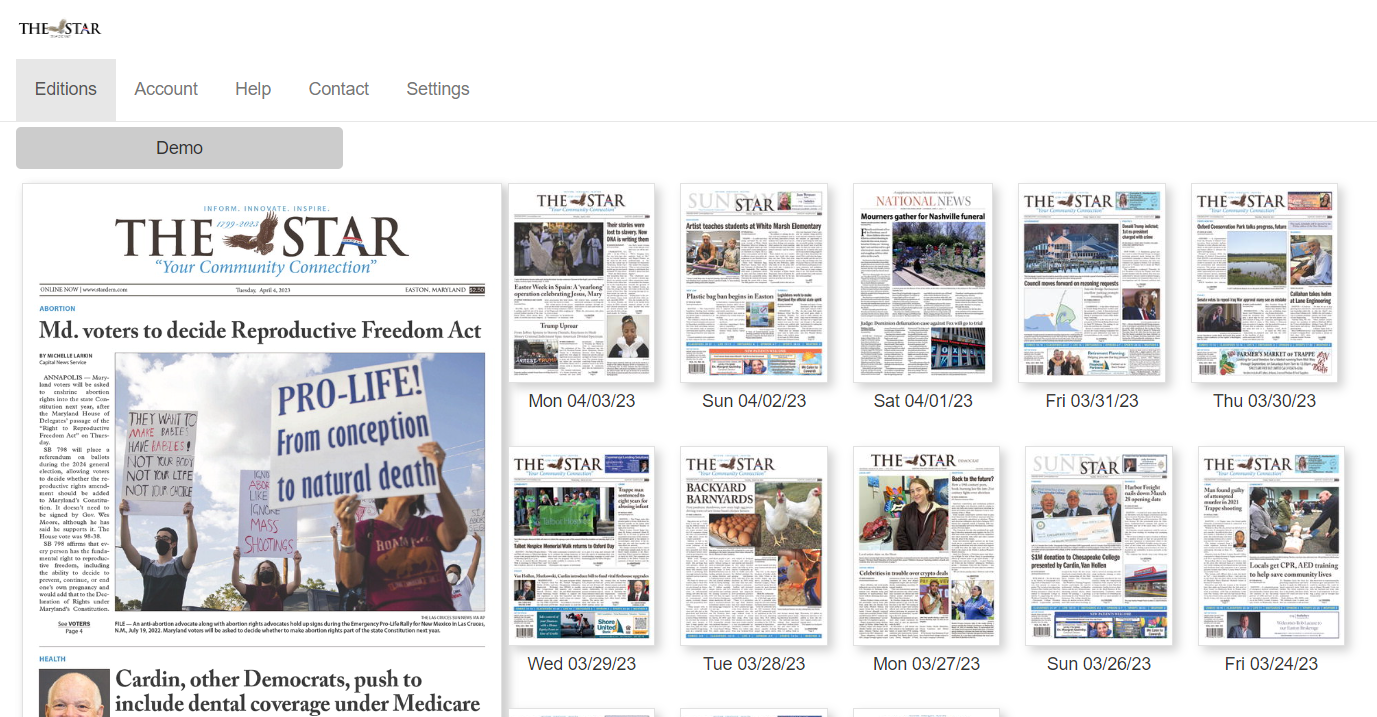The height and width of the screenshot is (717, 1377).
Task: Click the 'Tue 03/28/23' date label
Action: pos(754,664)
